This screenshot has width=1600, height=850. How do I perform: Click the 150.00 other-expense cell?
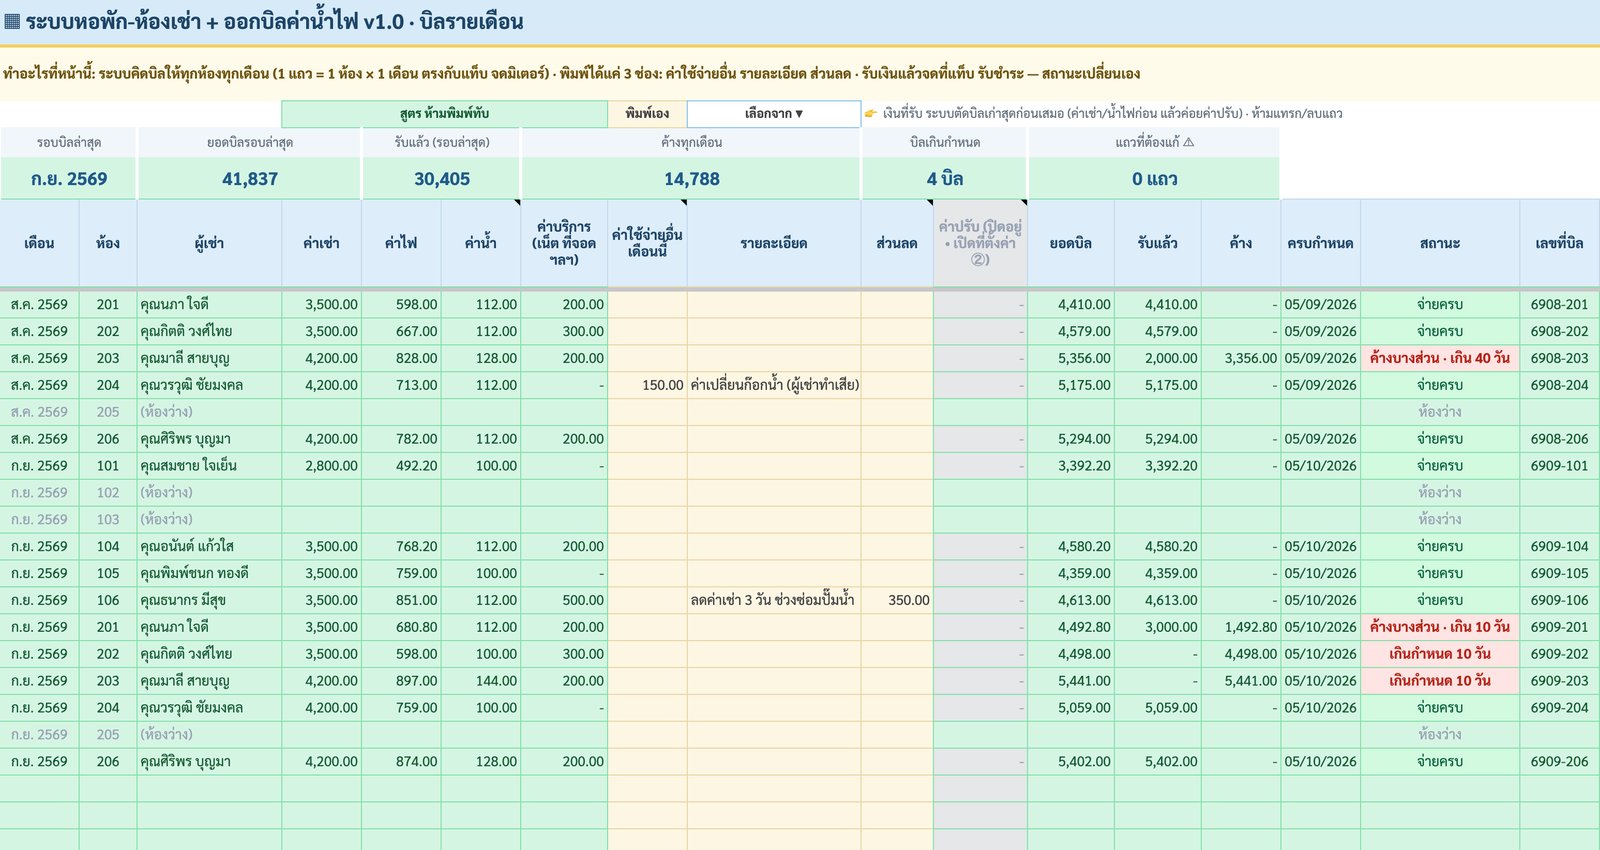click(647, 385)
